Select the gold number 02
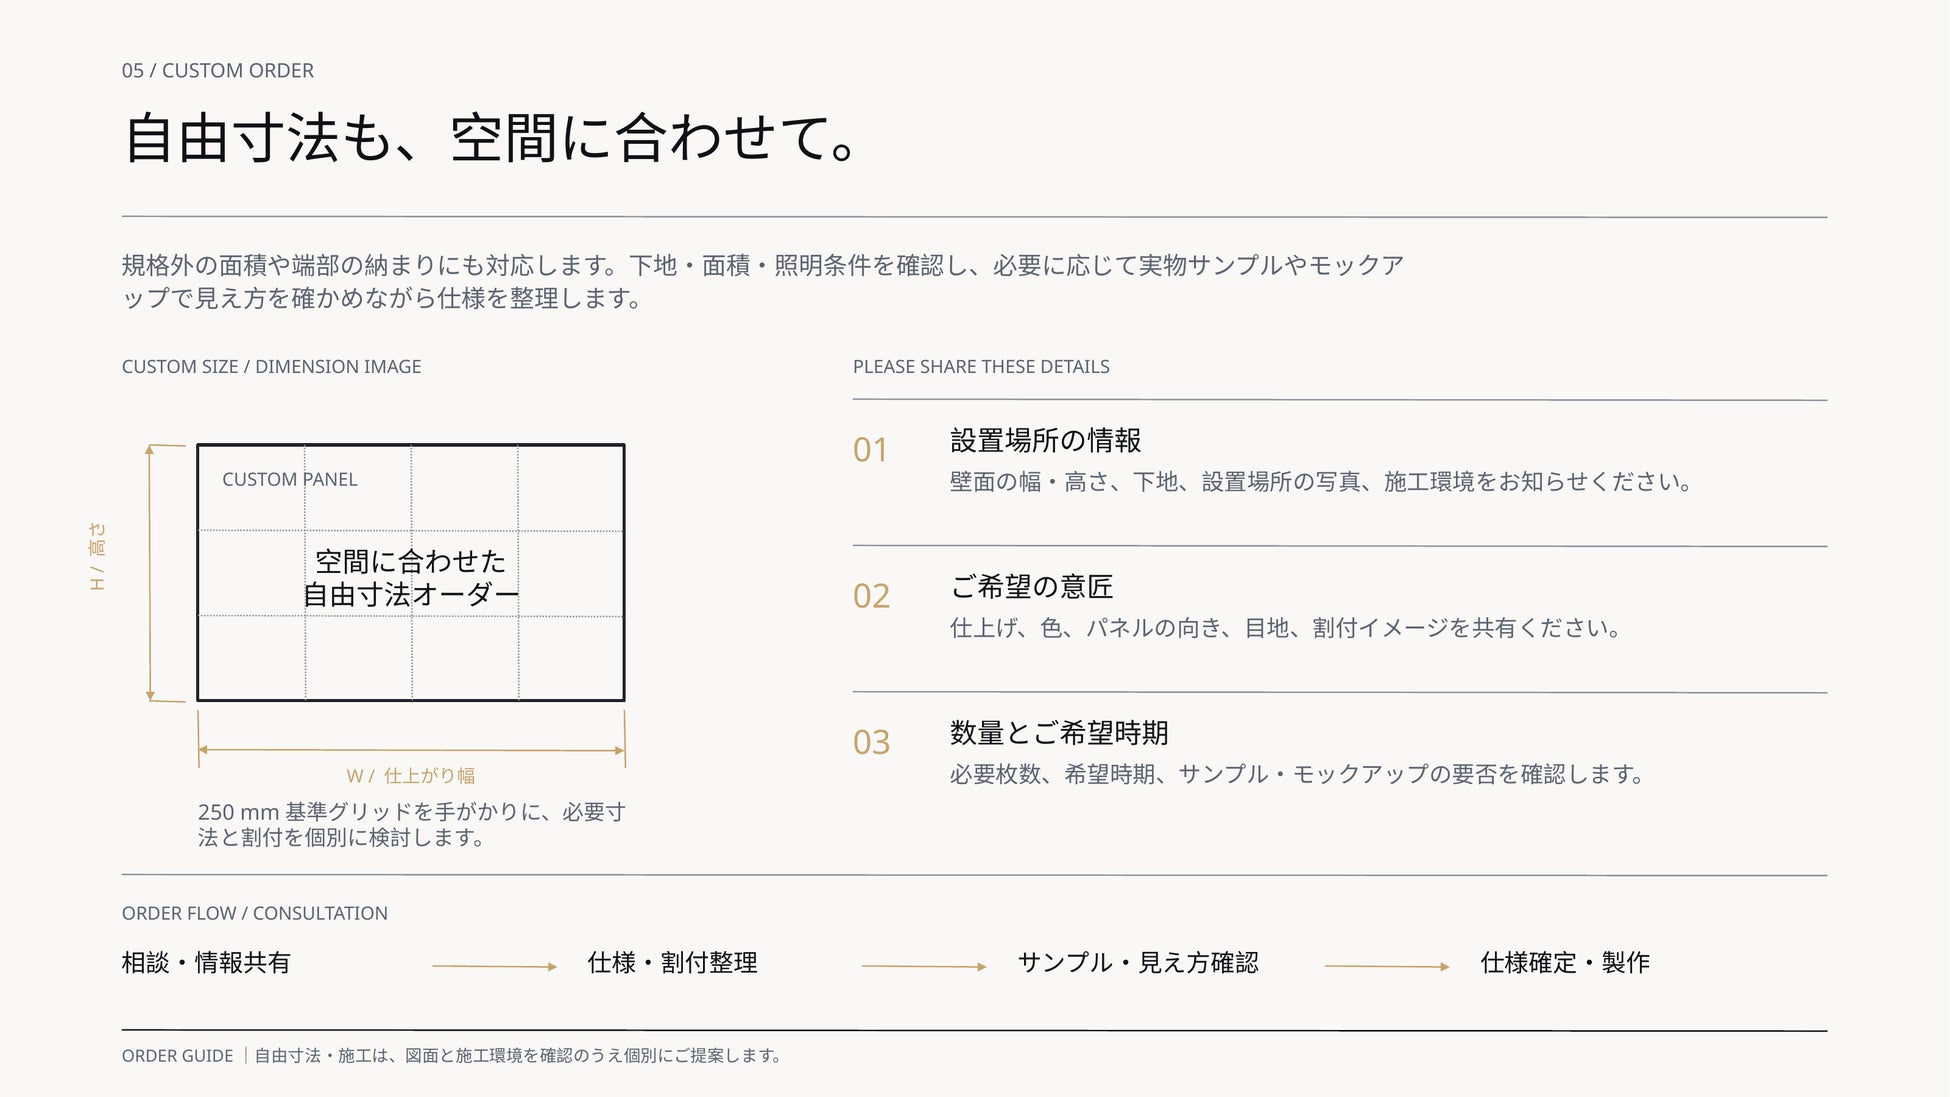Viewport: 1950px width, 1097px height. pos(871,596)
